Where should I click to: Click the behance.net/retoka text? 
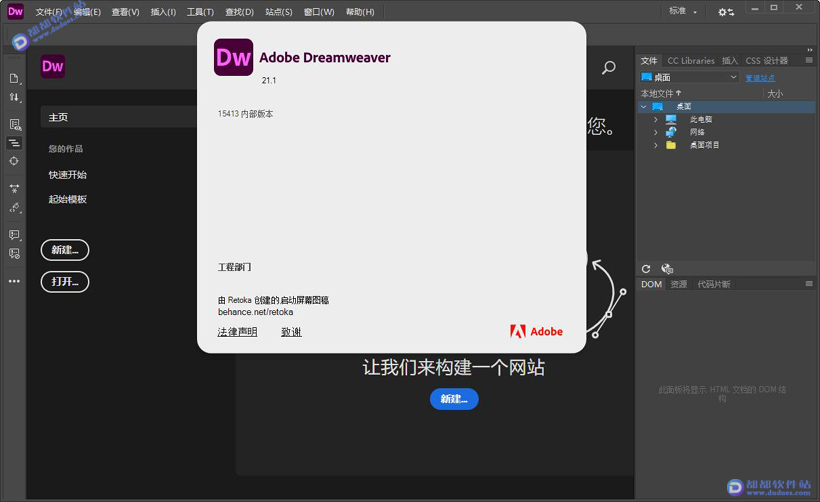(x=256, y=312)
